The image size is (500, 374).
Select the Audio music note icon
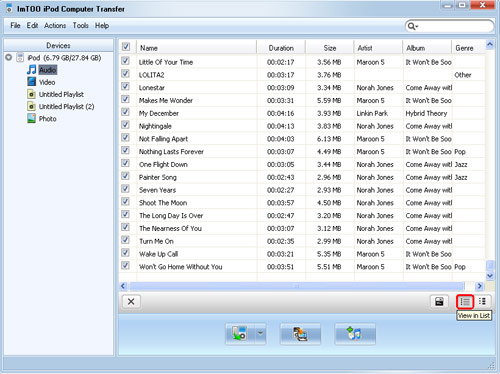coord(31,70)
